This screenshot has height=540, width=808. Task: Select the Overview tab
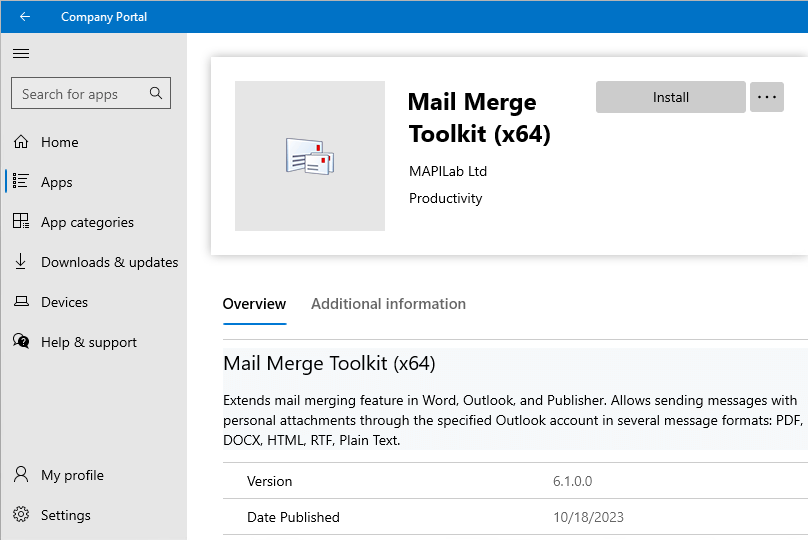point(254,304)
